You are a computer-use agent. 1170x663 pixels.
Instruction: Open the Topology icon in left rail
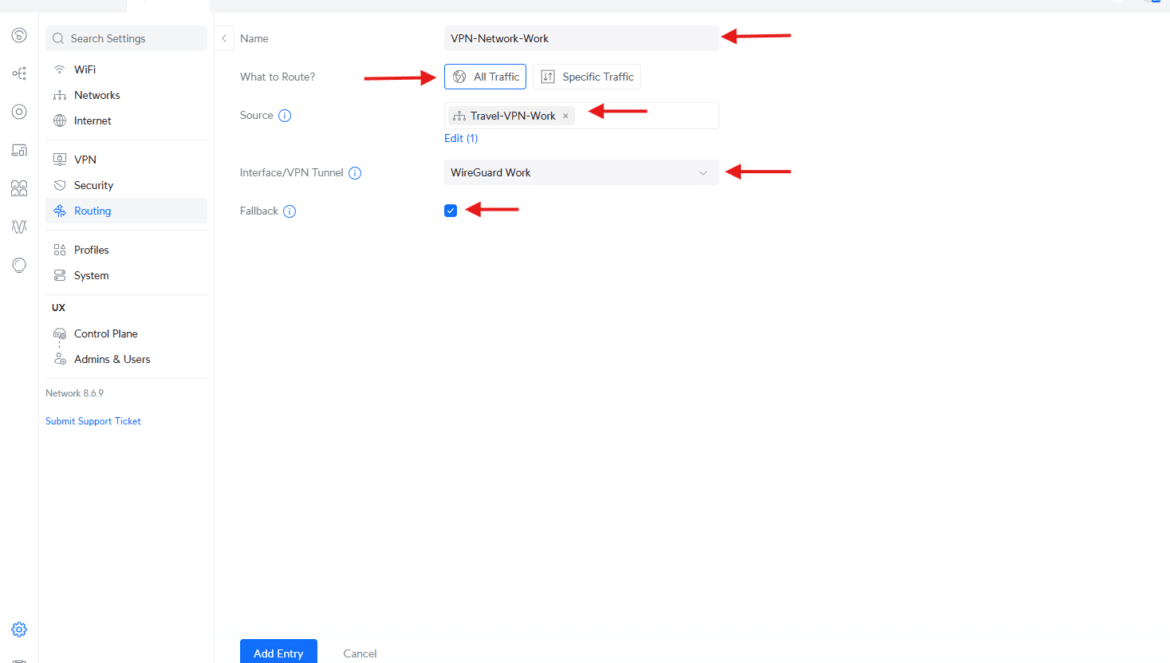click(x=19, y=73)
